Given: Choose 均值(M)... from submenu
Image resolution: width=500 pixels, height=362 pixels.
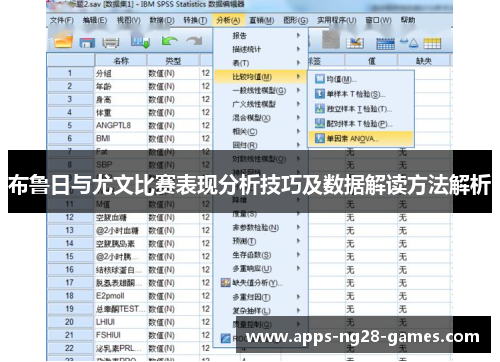Looking at the screenshot, I should [x=361, y=79].
